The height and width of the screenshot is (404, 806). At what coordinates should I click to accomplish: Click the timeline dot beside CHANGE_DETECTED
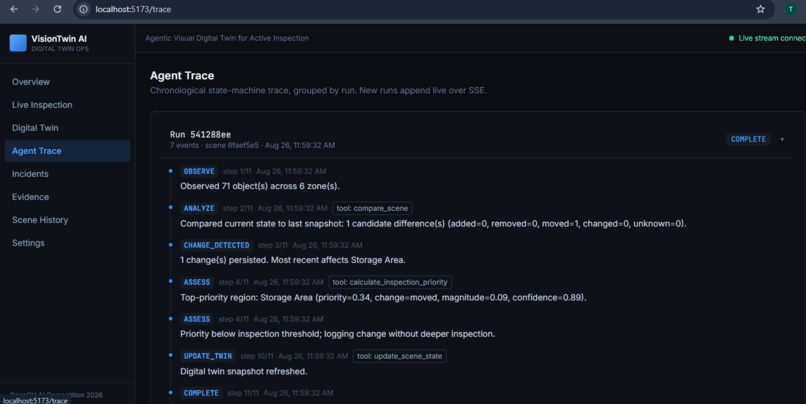click(x=171, y=245)
